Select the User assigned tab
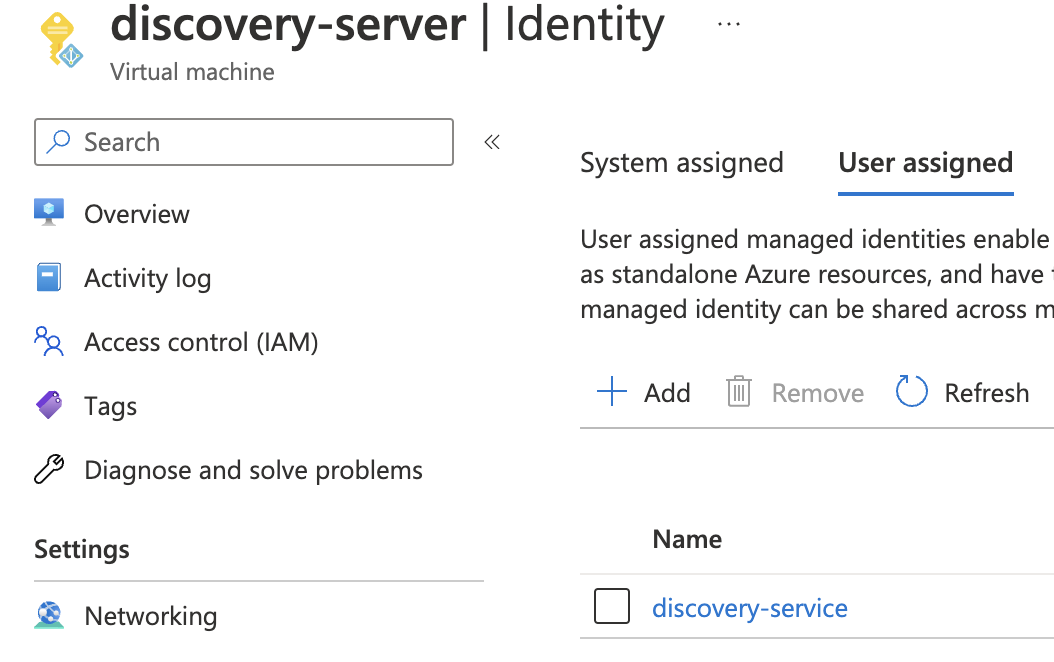The height and width of the screenshot is (662, 1054). (x=925, y=162)
